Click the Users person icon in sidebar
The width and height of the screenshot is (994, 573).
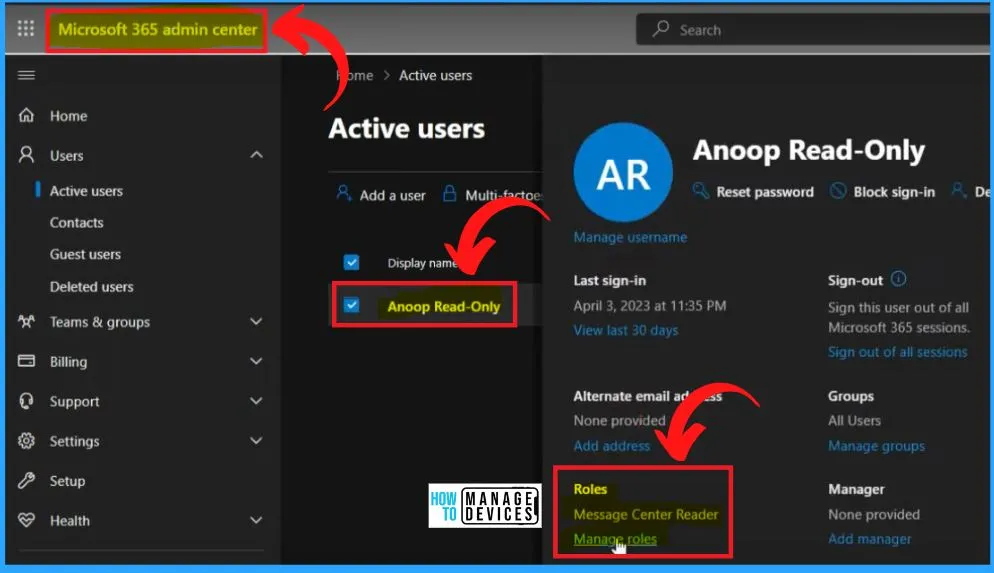(26, 155)
